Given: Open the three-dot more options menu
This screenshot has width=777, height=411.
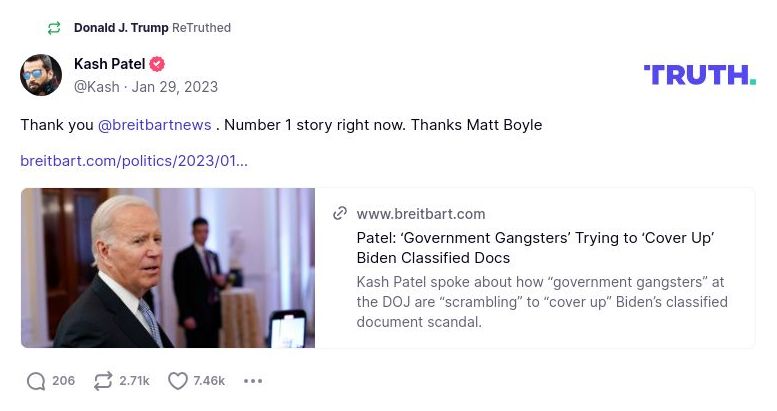Looking at the screenshot, I should [253, 381].
